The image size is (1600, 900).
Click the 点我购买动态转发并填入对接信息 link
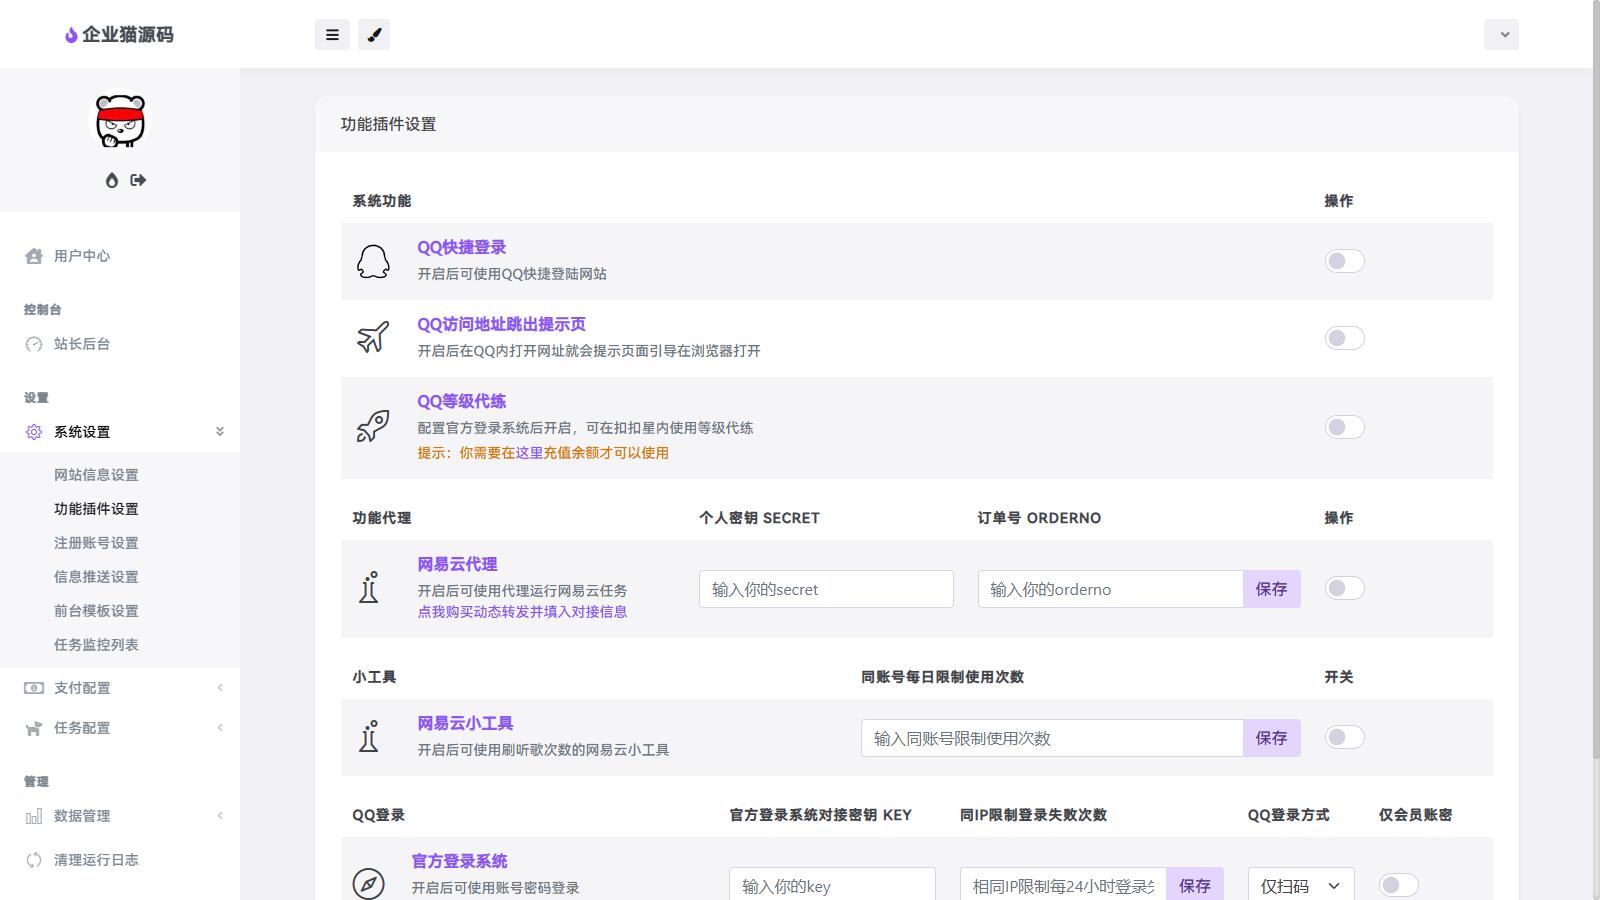click(522, 612)
